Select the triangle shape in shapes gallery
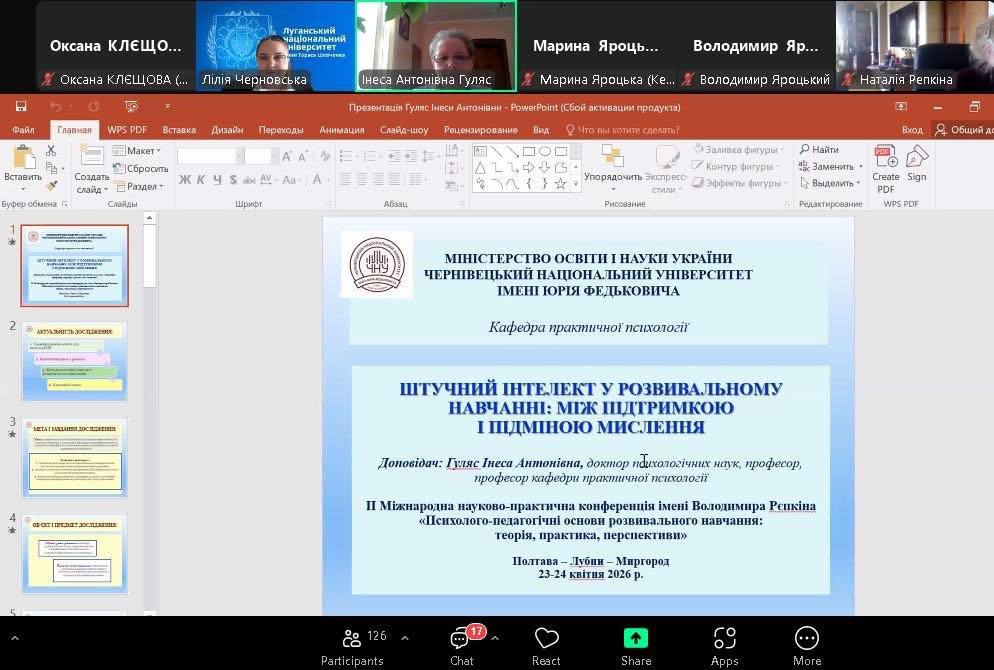994x670 pixels. click(x=481, y=168)
